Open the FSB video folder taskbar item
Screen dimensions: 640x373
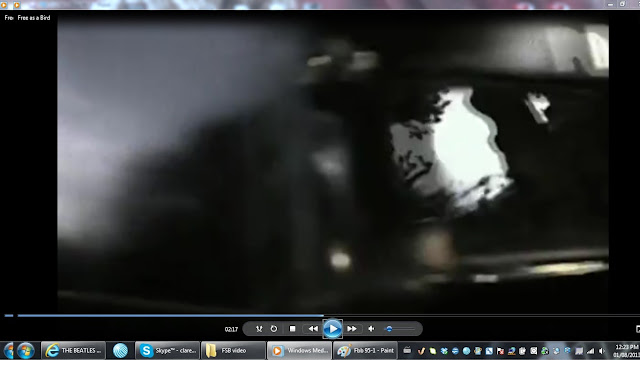(x=233, y=351)
